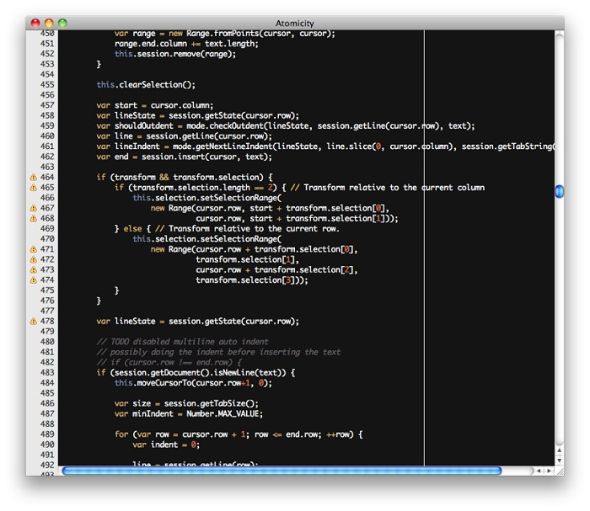
Task: Place cursor on this.clearSelection() line
Action: coord(146,85)
